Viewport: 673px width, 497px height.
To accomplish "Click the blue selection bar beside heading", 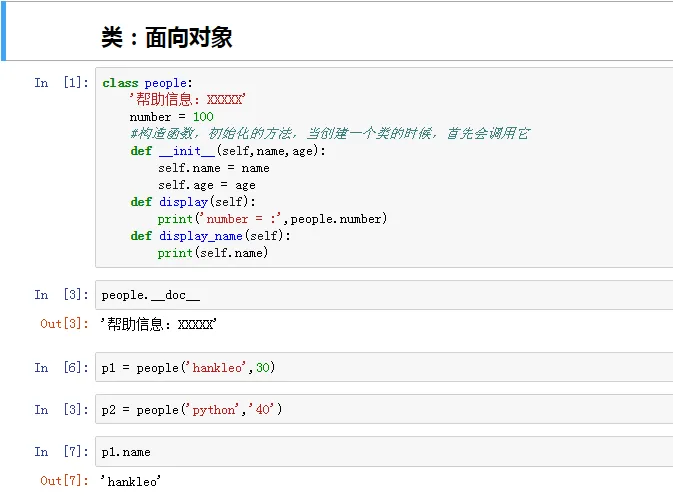I will pos(3,32).
